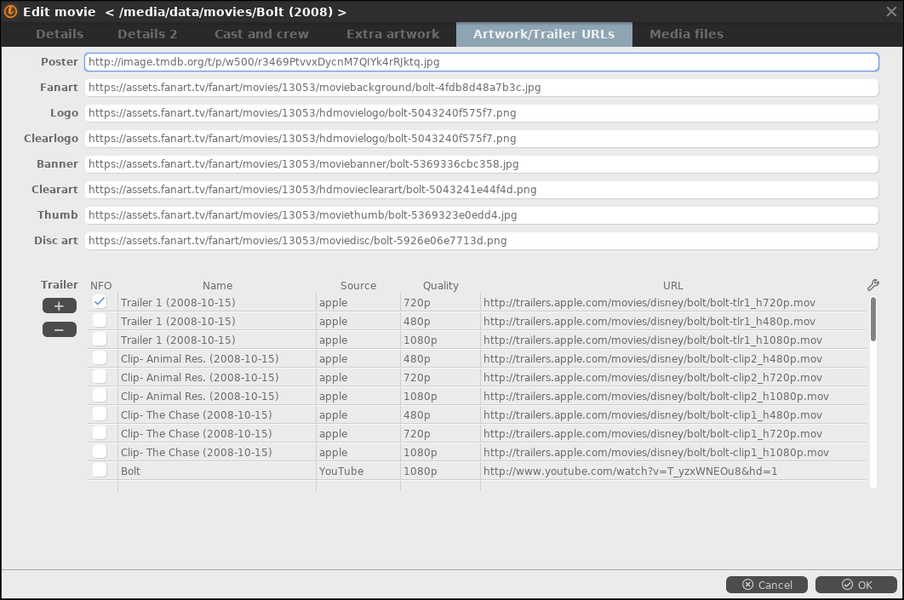Click the Disc art URL field
This screenshot has width=904, height=600.
pos(481,241)
